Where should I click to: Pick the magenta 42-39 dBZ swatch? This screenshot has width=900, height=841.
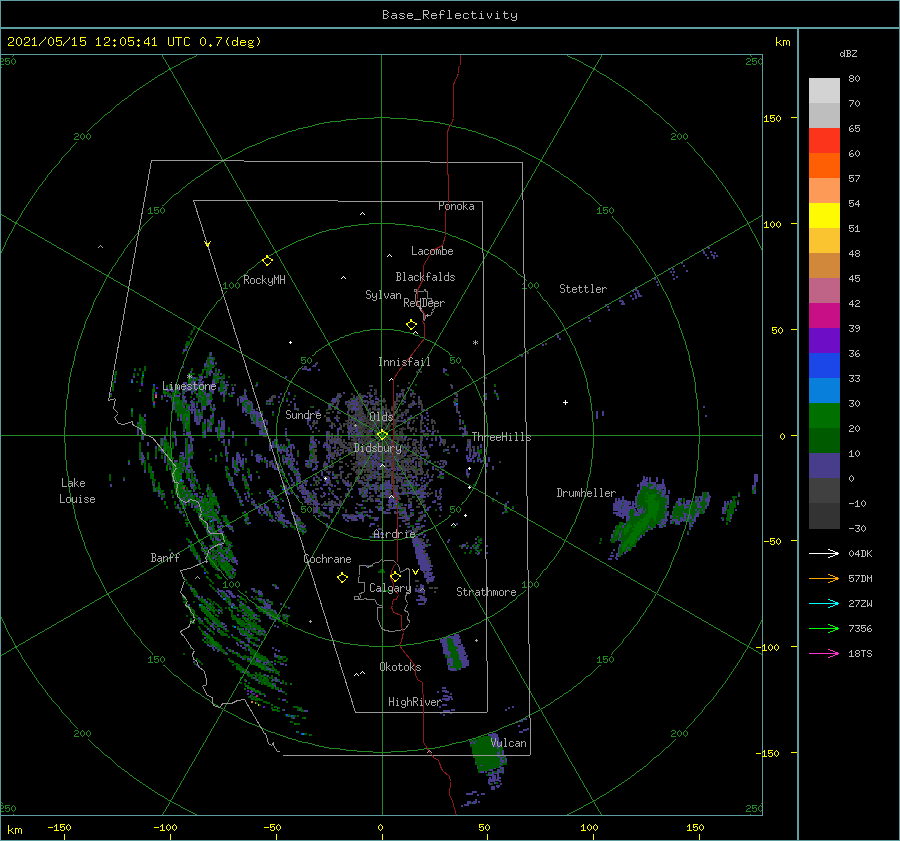tap(824, 316)
